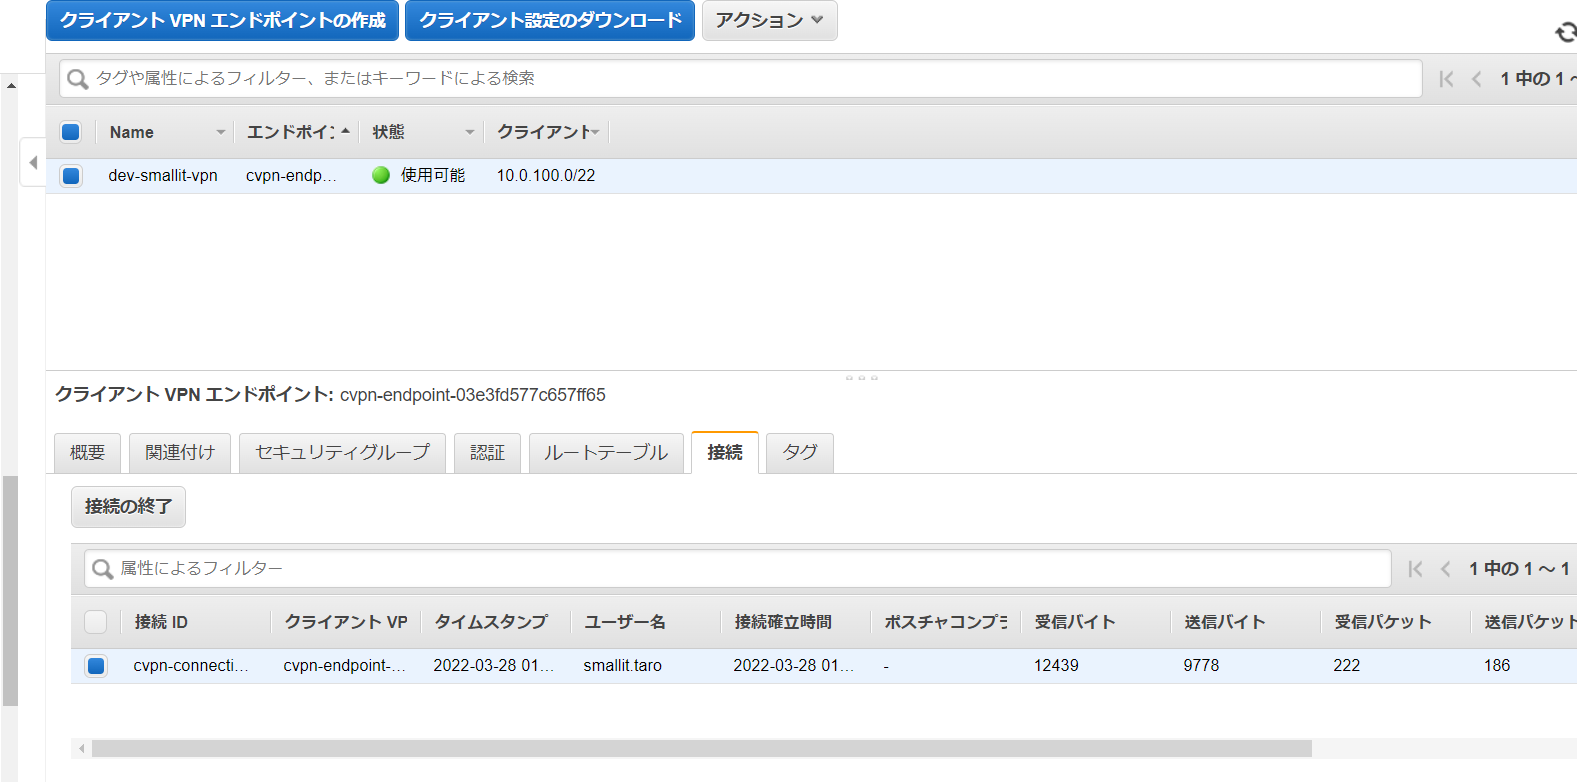Click the connections list previous-page arrow
Image resolution: width=1577 pixels, height=782 pixels.
1446,569
